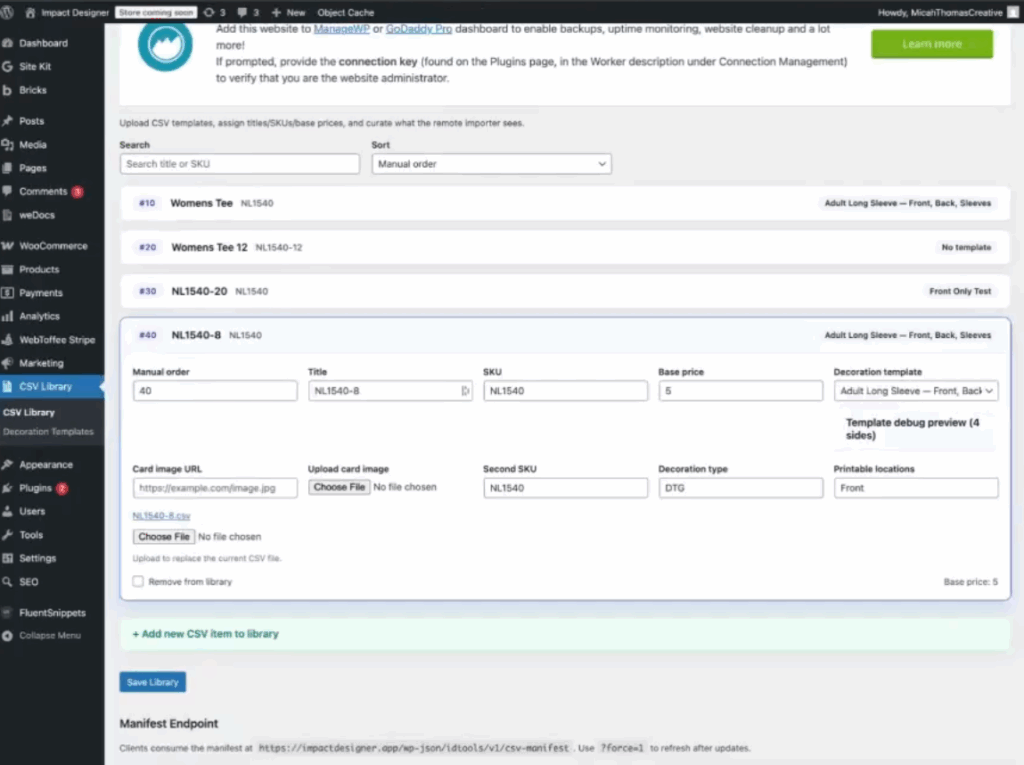Open the Decoration template dropdown
This screenshot has height=765, width=1024.
(x=915, y=391)
